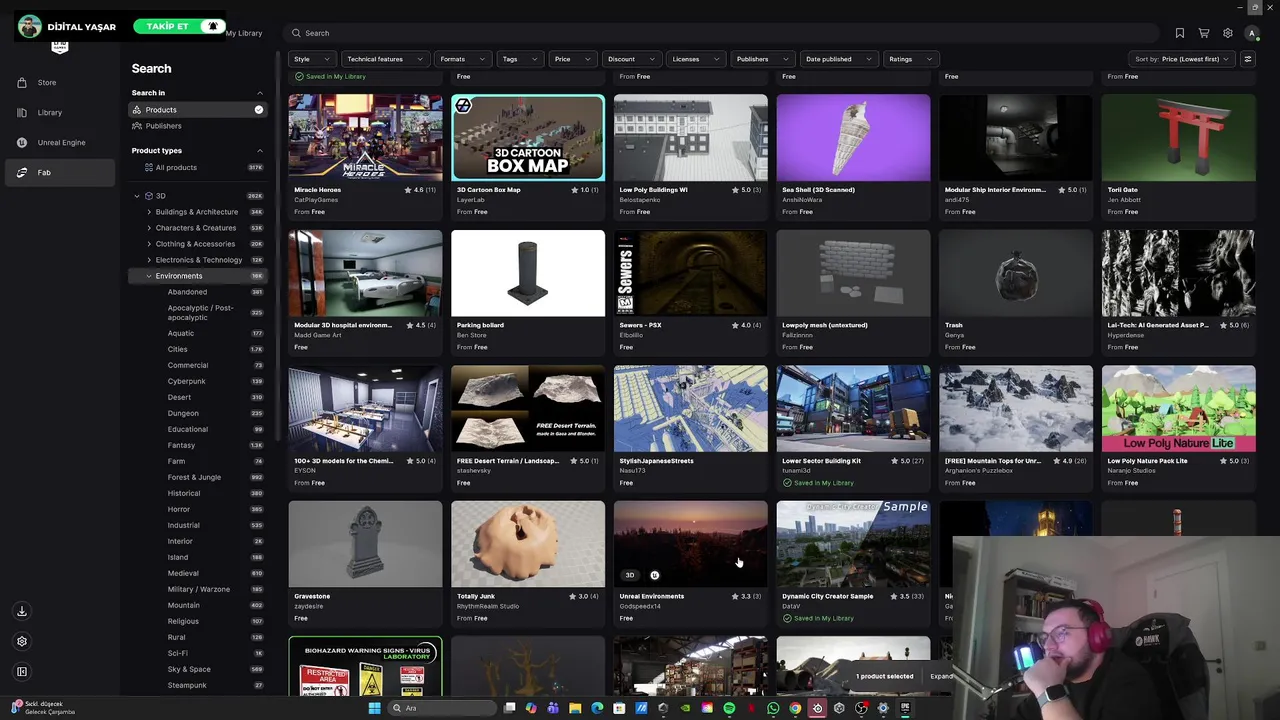Open 3D Cartoon Box Map thumbnail
This screenshot has height=720, width=1280.
tap(528, 138)
